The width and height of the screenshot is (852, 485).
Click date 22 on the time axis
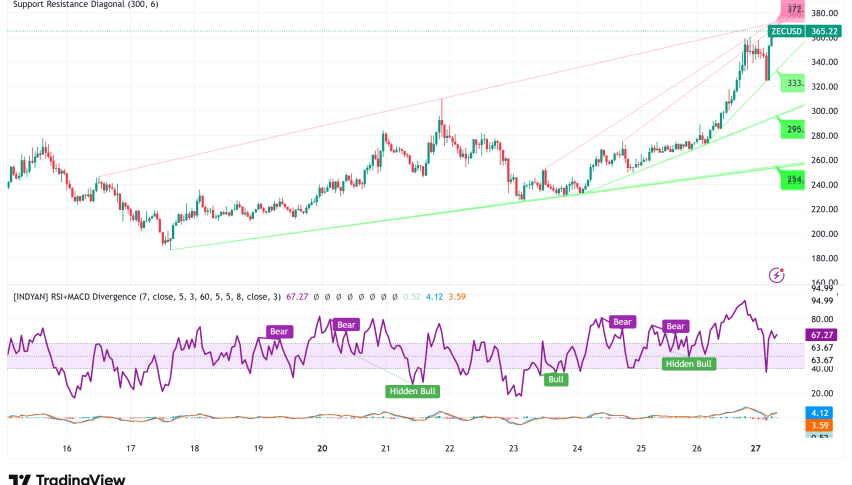point(449,450)
